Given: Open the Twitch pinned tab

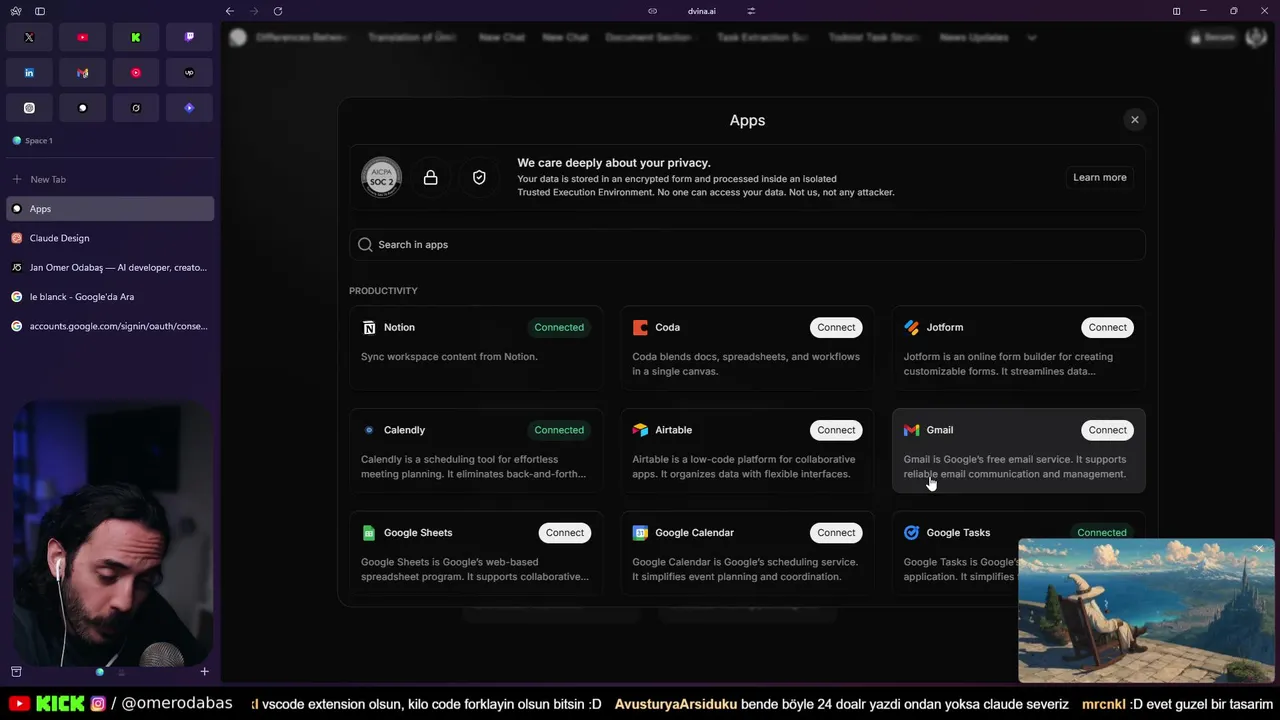Looking at the screenshot, I should [189, 37].
